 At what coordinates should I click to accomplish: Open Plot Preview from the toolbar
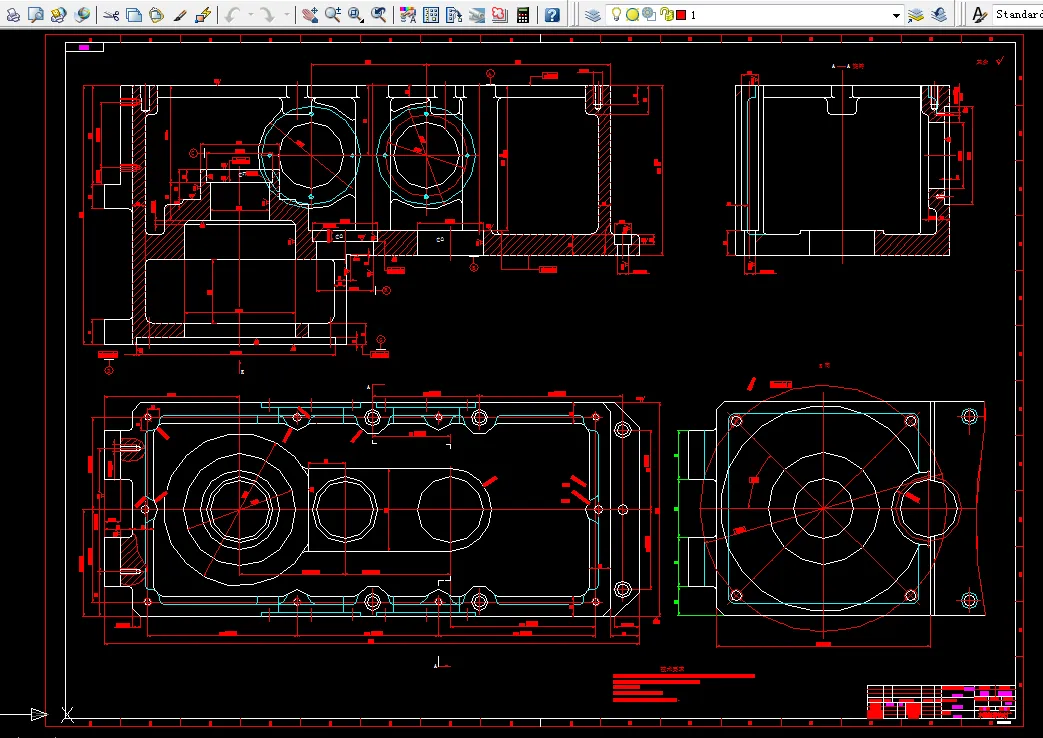36,15
